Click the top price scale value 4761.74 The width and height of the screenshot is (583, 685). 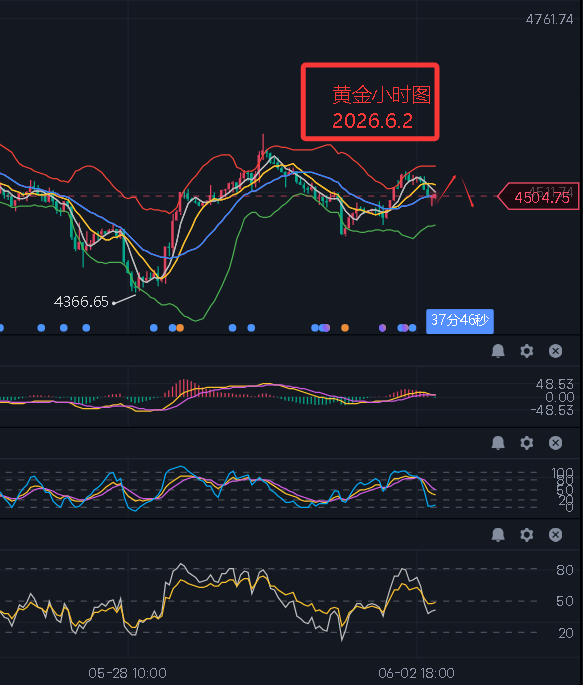click(549, 19)
